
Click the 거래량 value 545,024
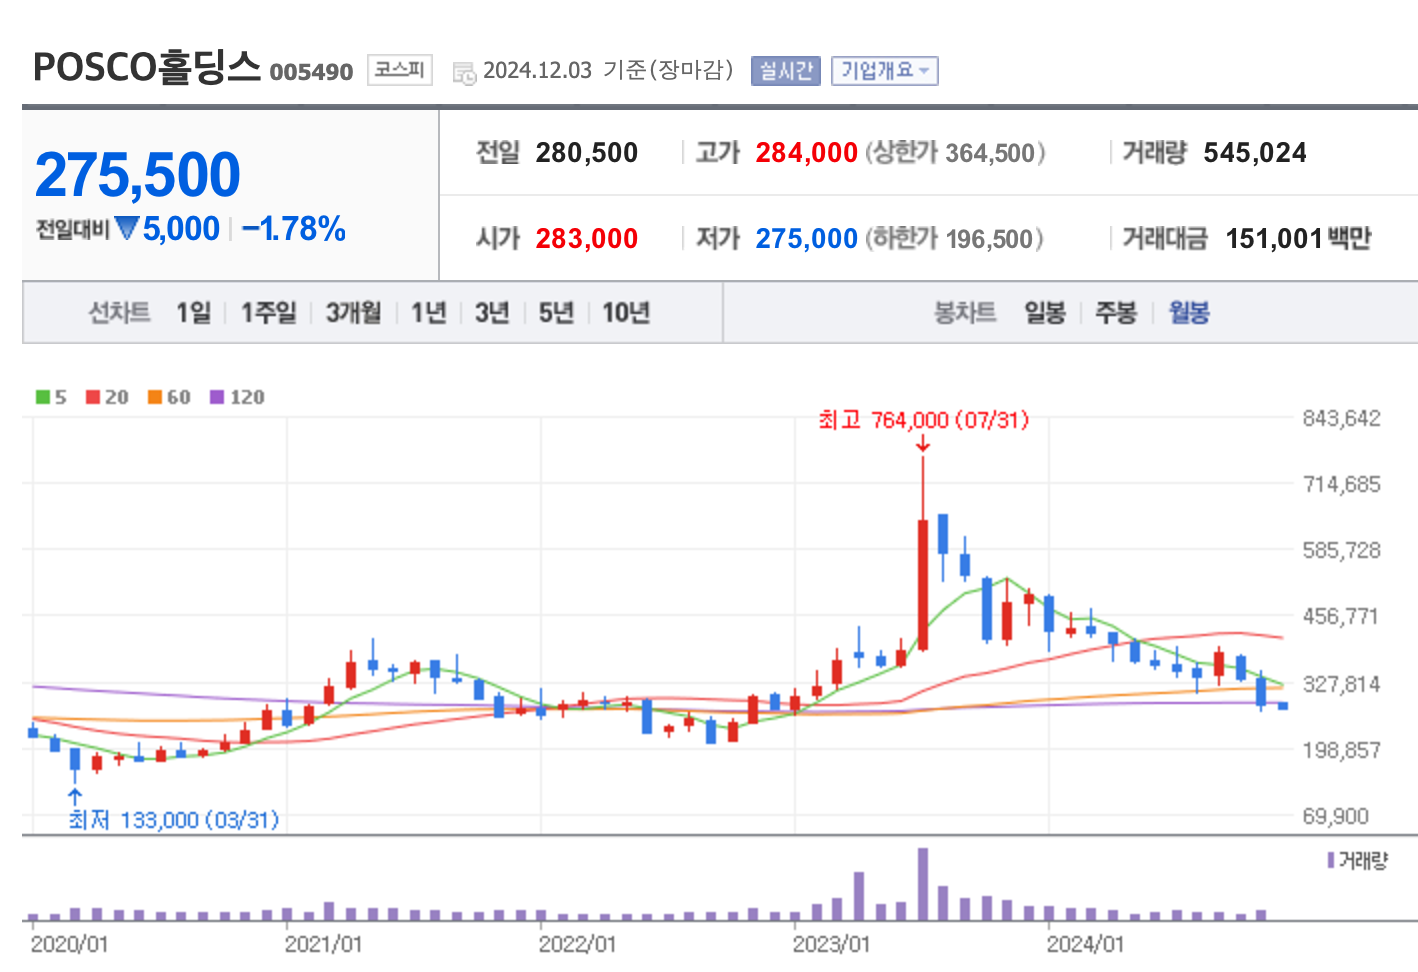click(1255, 153)
